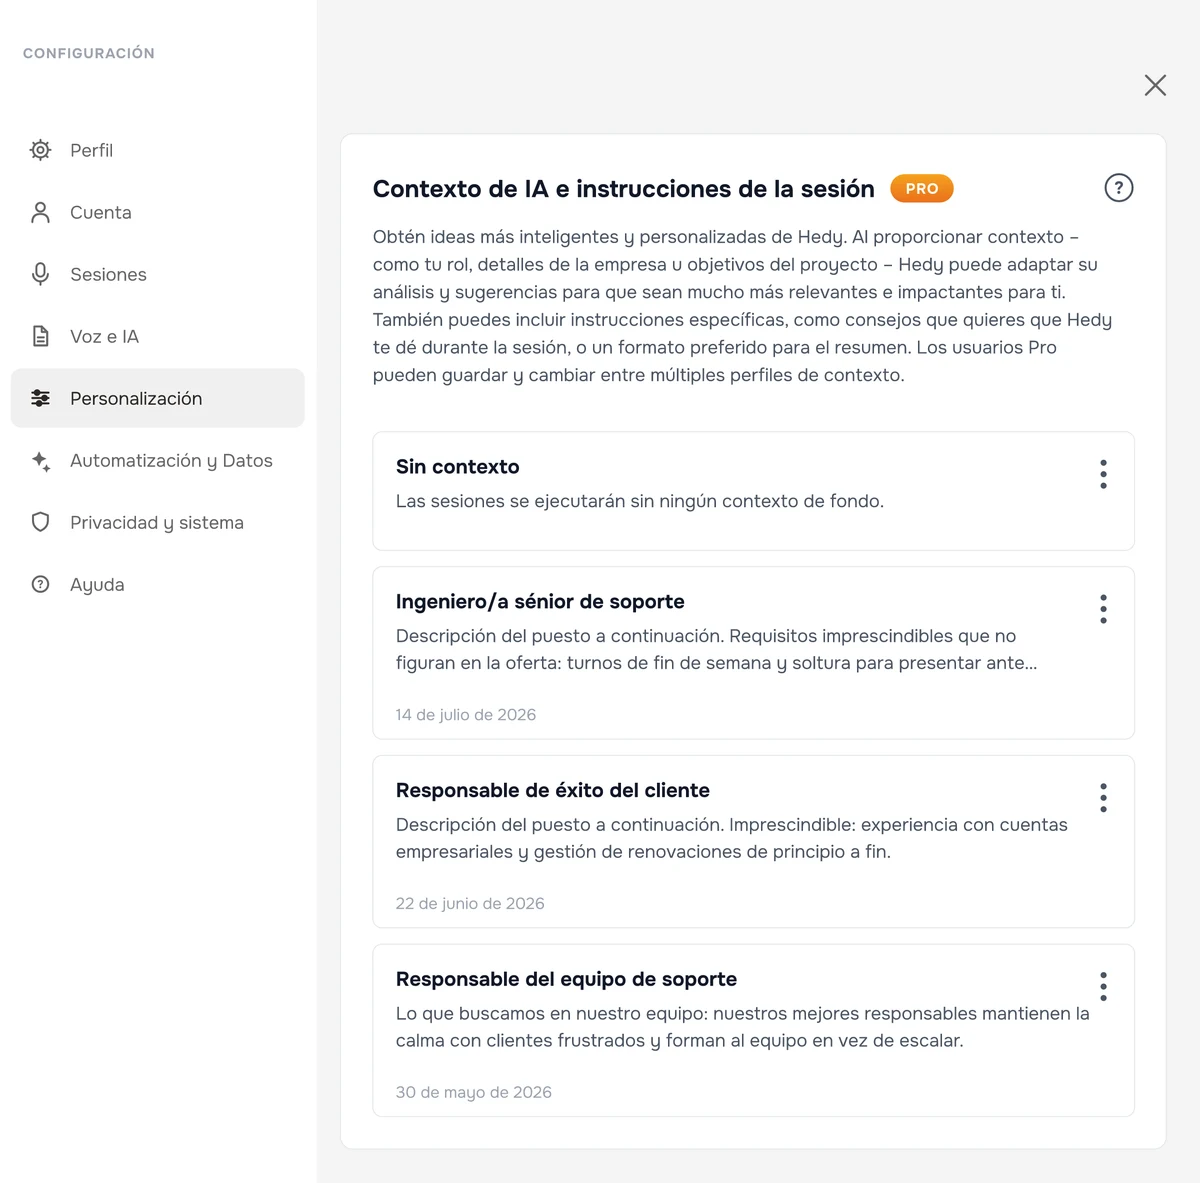Click heading Contexto de IA e instrucciones

(x=624, y=189)
